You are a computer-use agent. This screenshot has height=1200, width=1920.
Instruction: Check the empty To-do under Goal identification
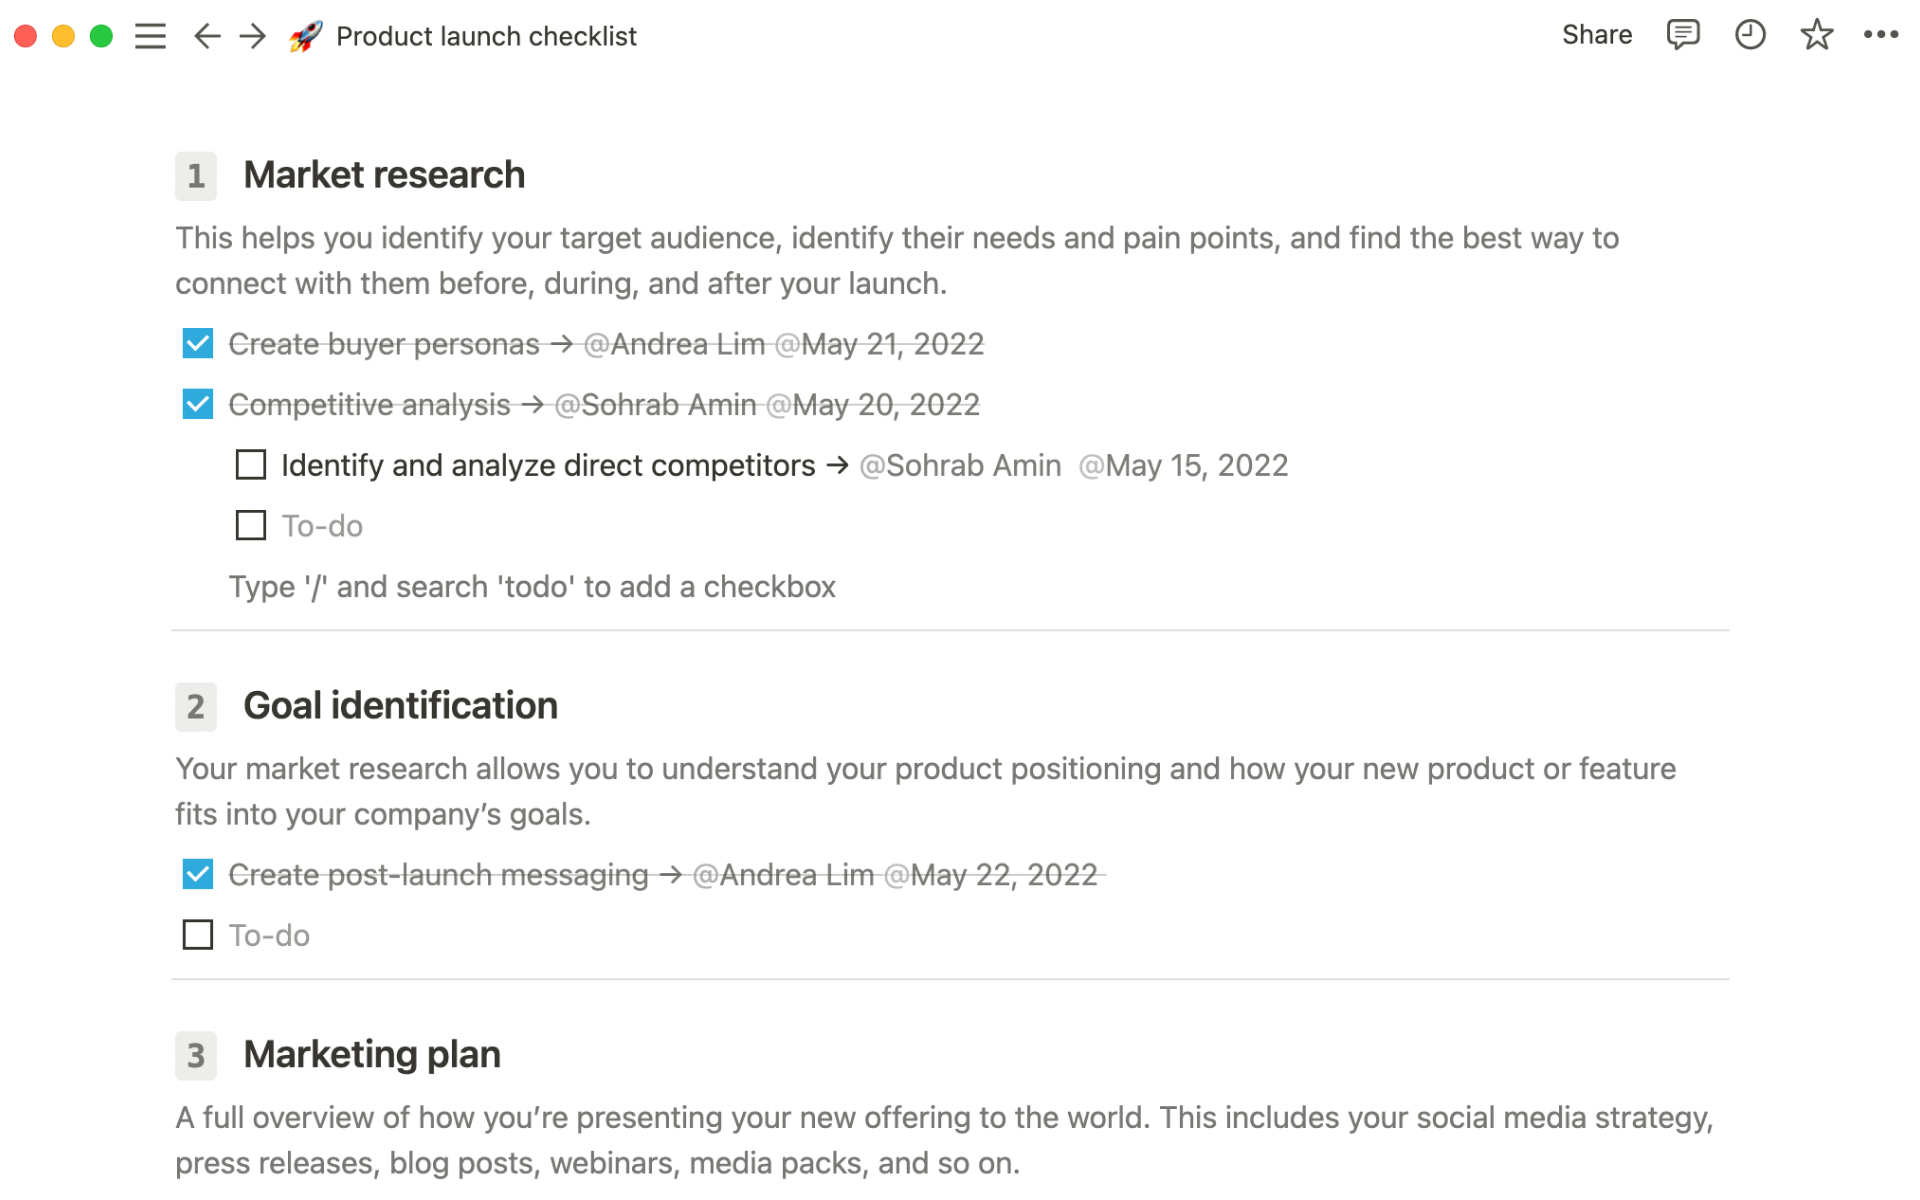click(x=197, y=934)
